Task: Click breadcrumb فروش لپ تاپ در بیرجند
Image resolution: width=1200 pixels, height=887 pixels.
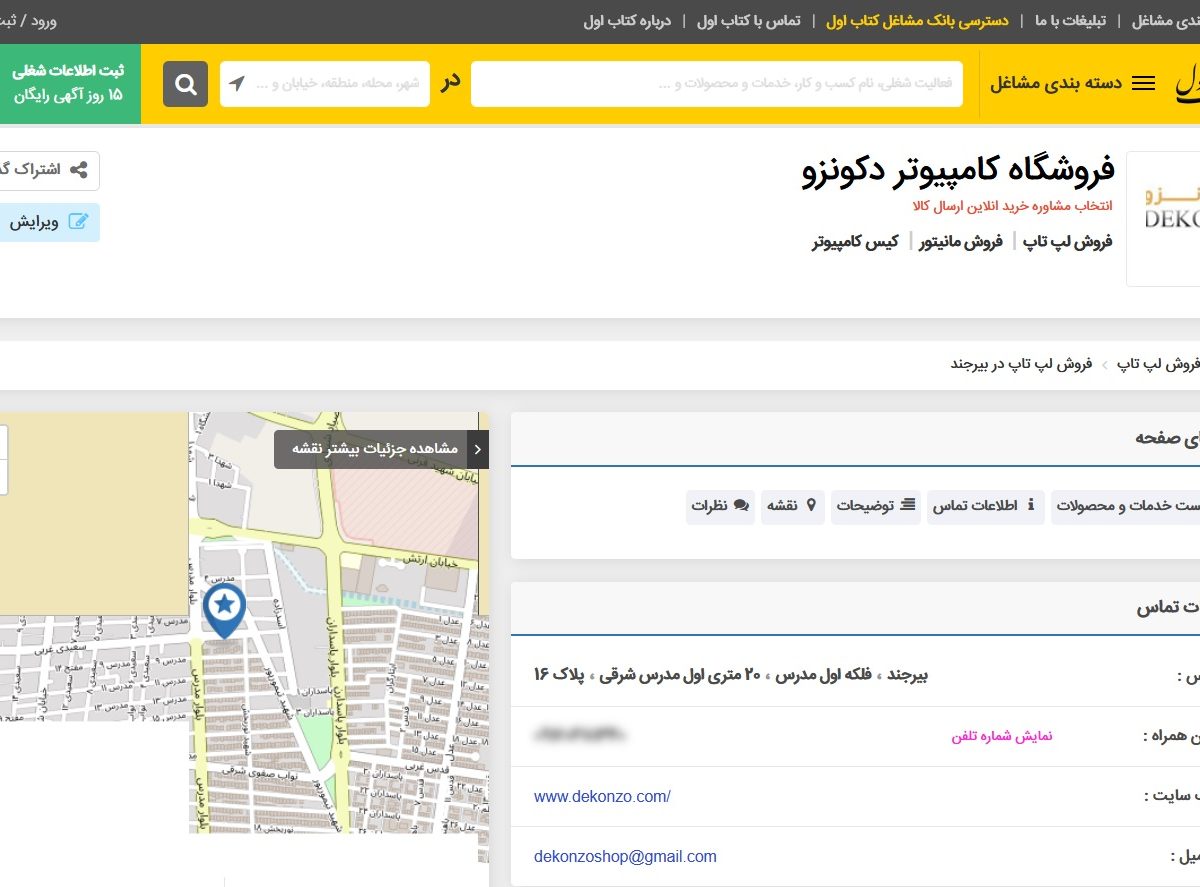Action: [x=1022, y=364]
